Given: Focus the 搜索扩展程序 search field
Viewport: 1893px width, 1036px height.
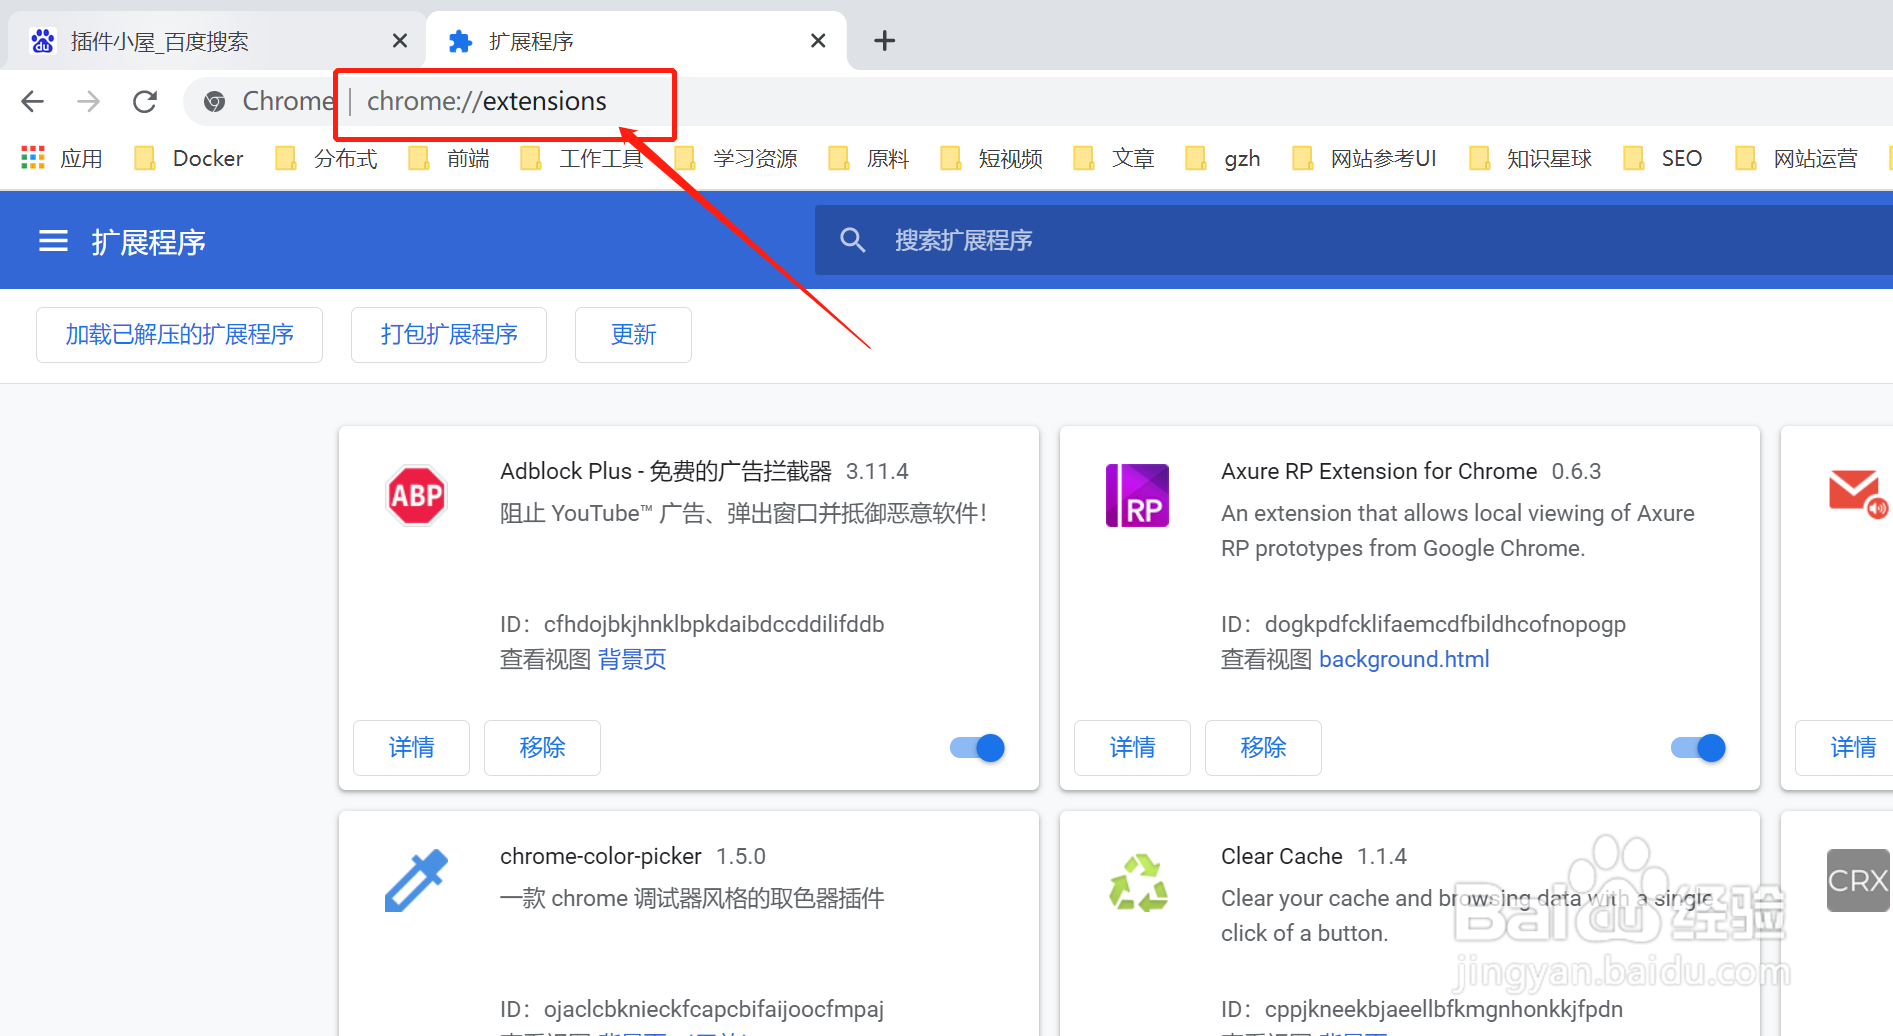Looking at the screenshot, I should (x=1353, y=240).
